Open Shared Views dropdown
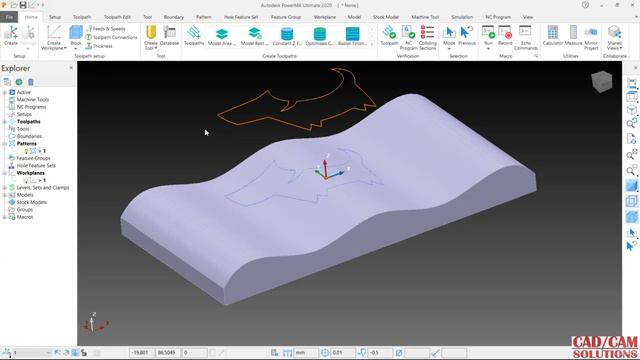 click(x=614, y=46)
